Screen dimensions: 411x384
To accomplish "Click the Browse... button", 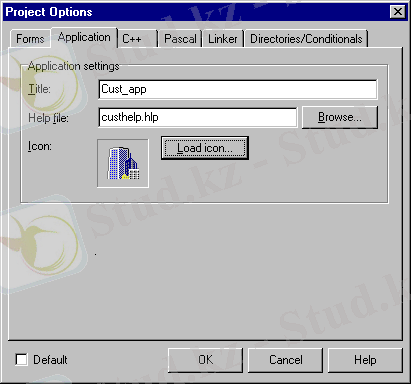I will 340,117.
